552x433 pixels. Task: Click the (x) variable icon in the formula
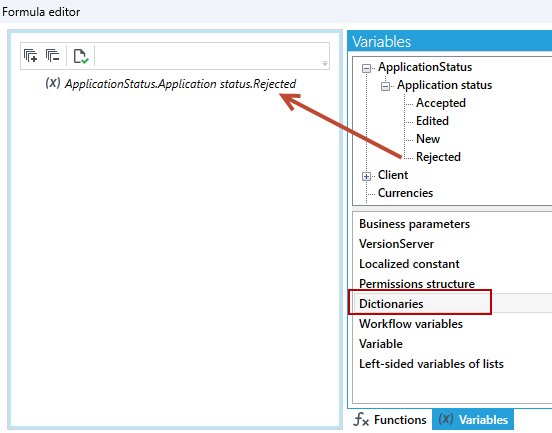[53, 83]
